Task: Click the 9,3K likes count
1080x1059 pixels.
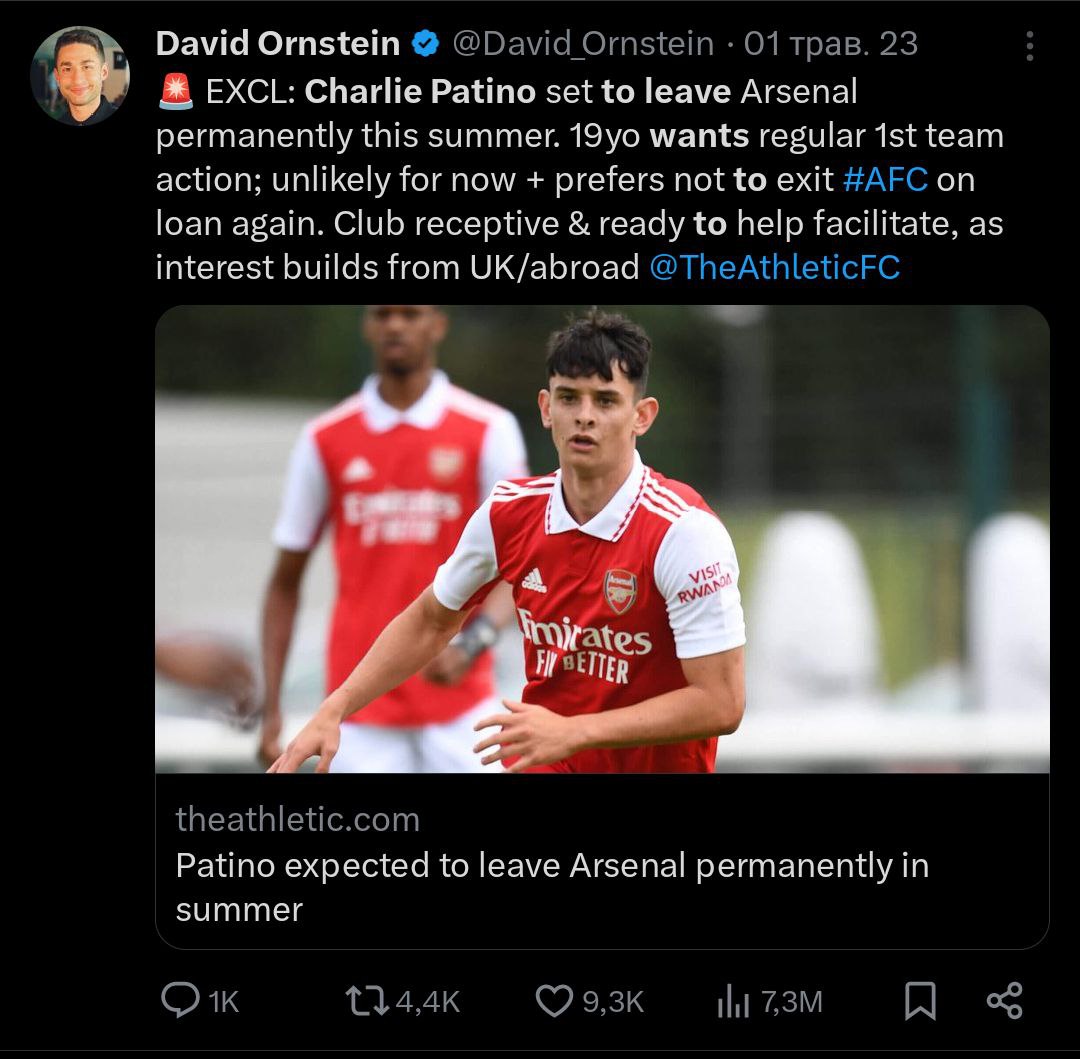Action: coord(612,1001)
